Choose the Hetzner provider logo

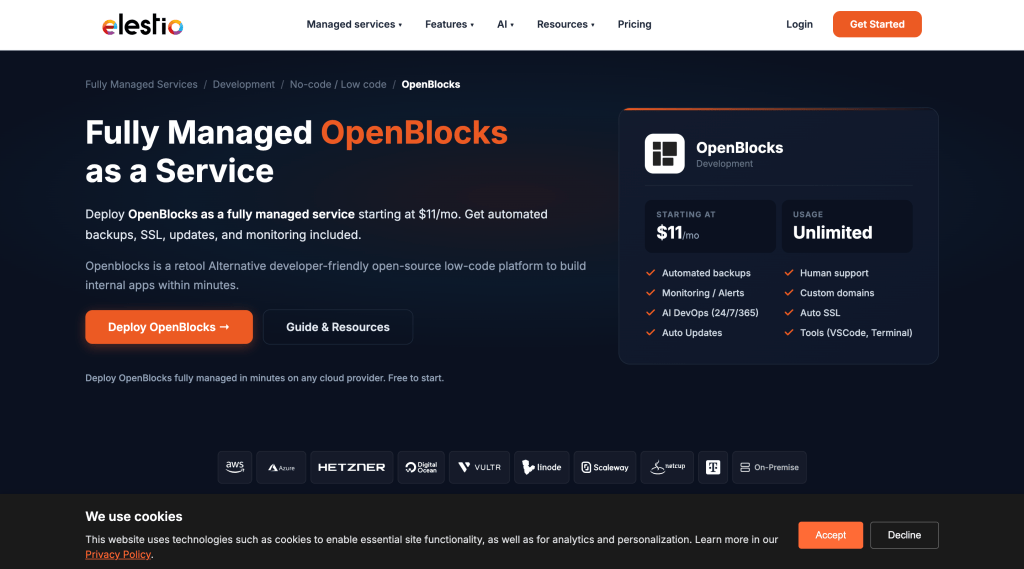(351, 467)
